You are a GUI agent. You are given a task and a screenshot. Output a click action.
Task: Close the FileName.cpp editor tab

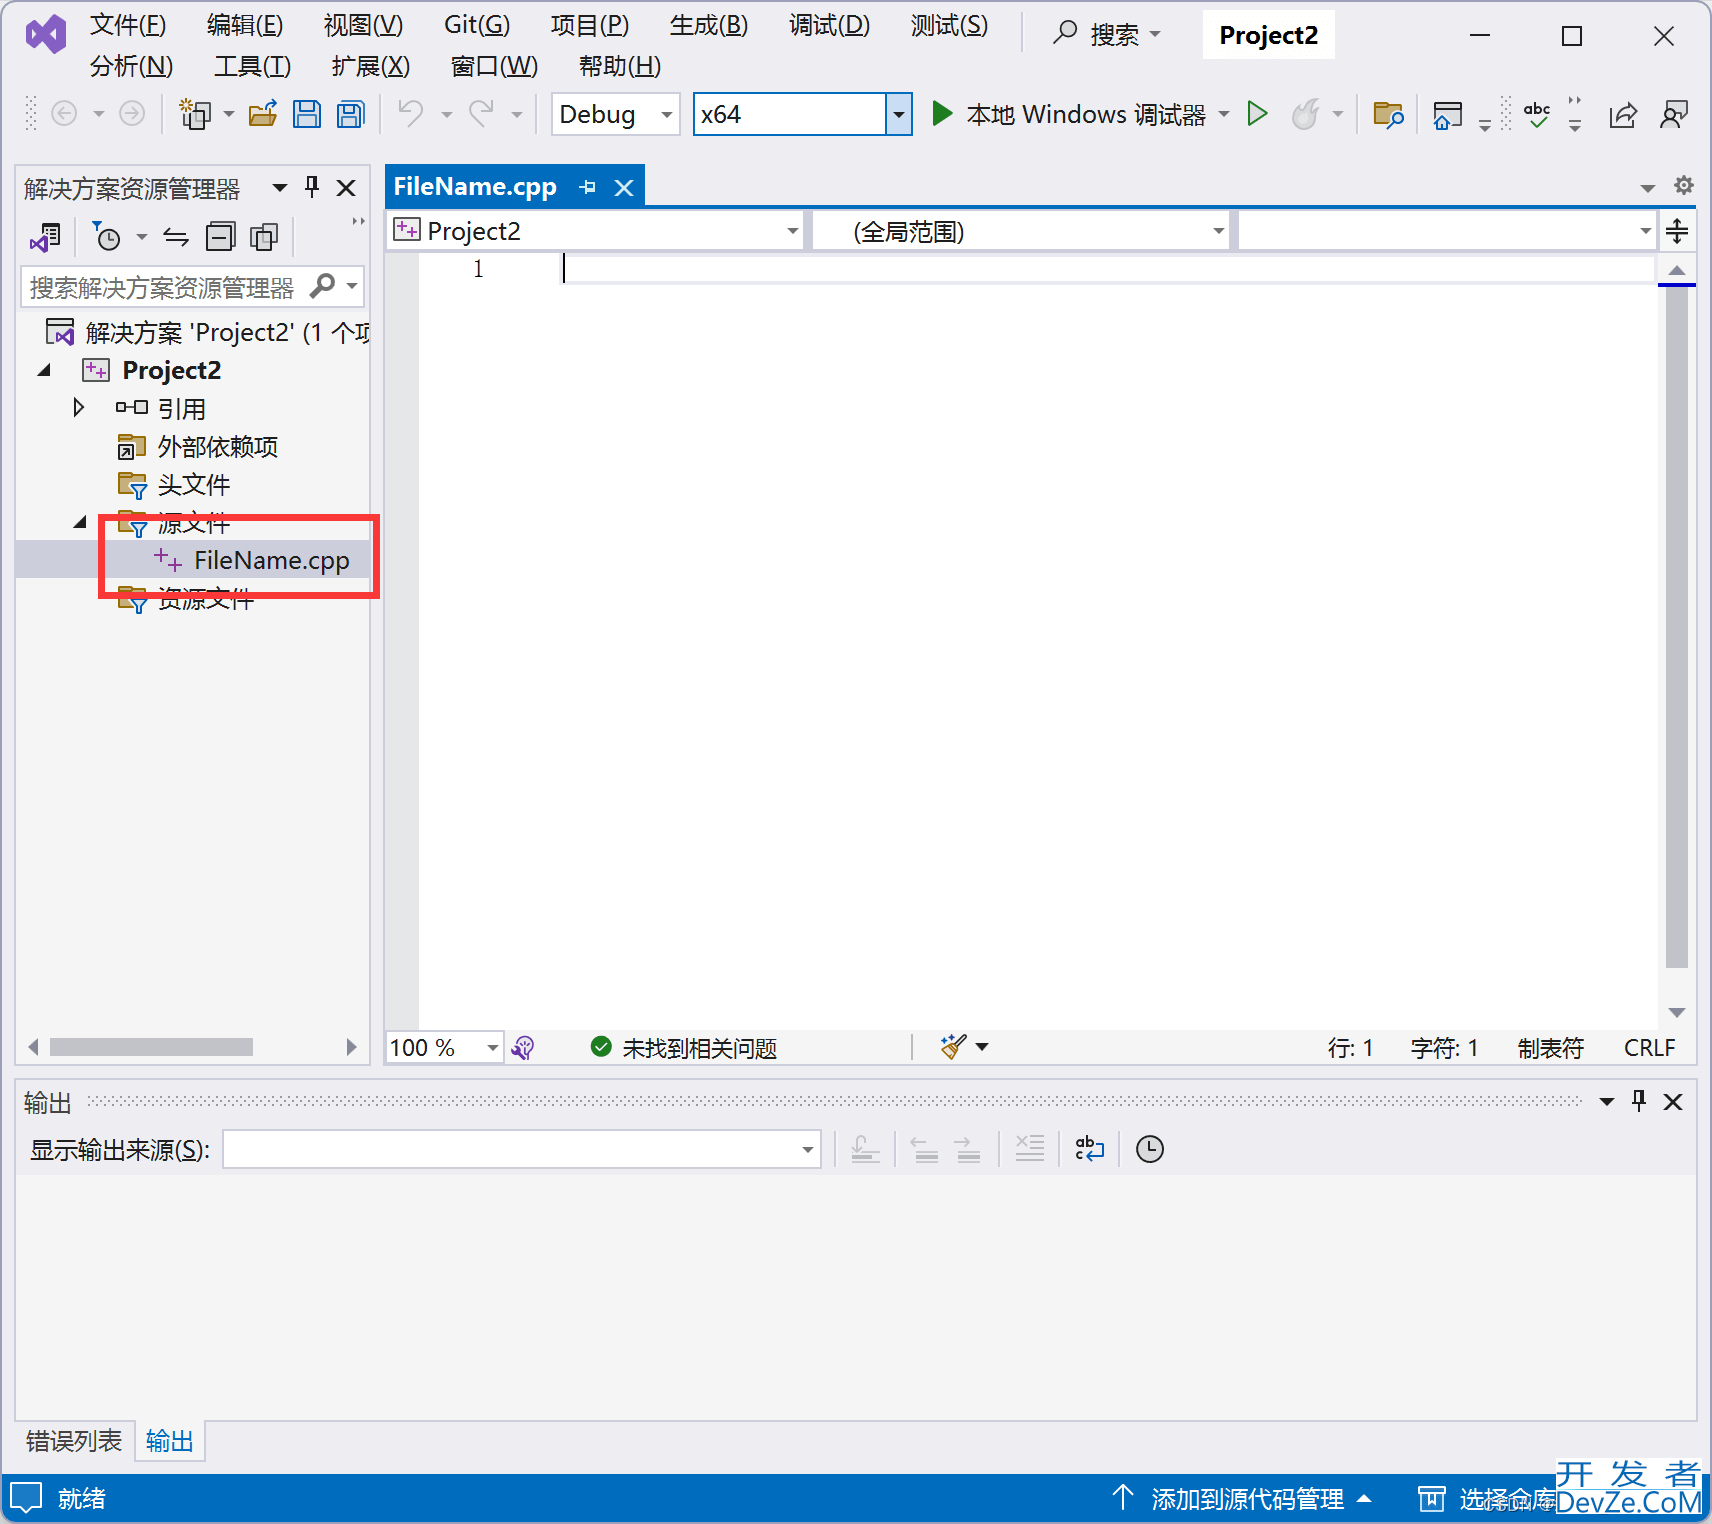[624, 187]
